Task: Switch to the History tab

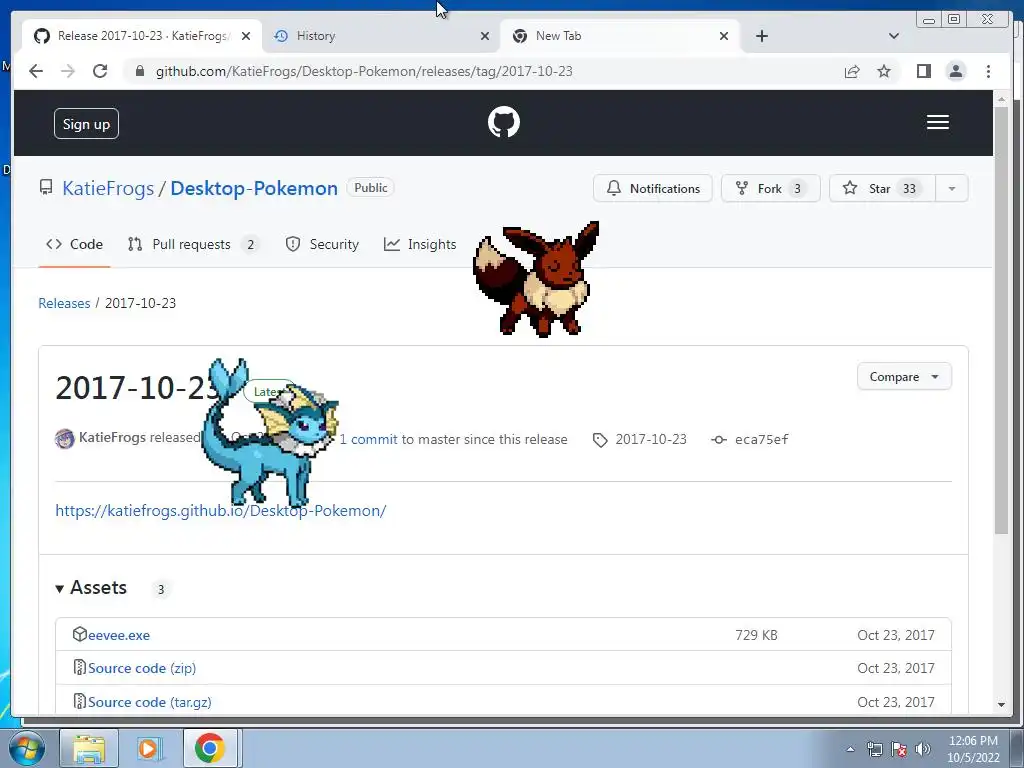Action: 381,36
